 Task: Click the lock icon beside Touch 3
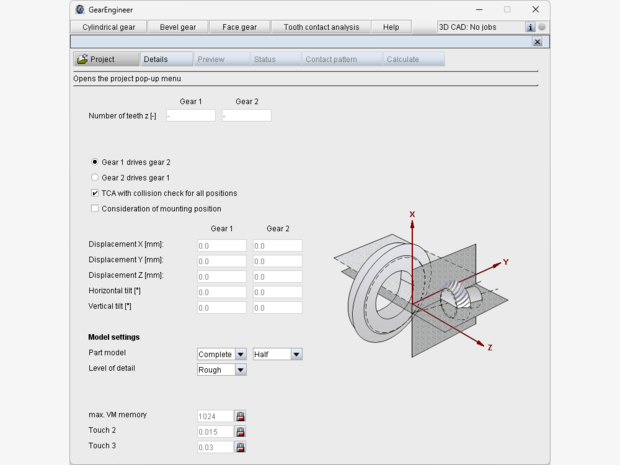click(240, 447)
